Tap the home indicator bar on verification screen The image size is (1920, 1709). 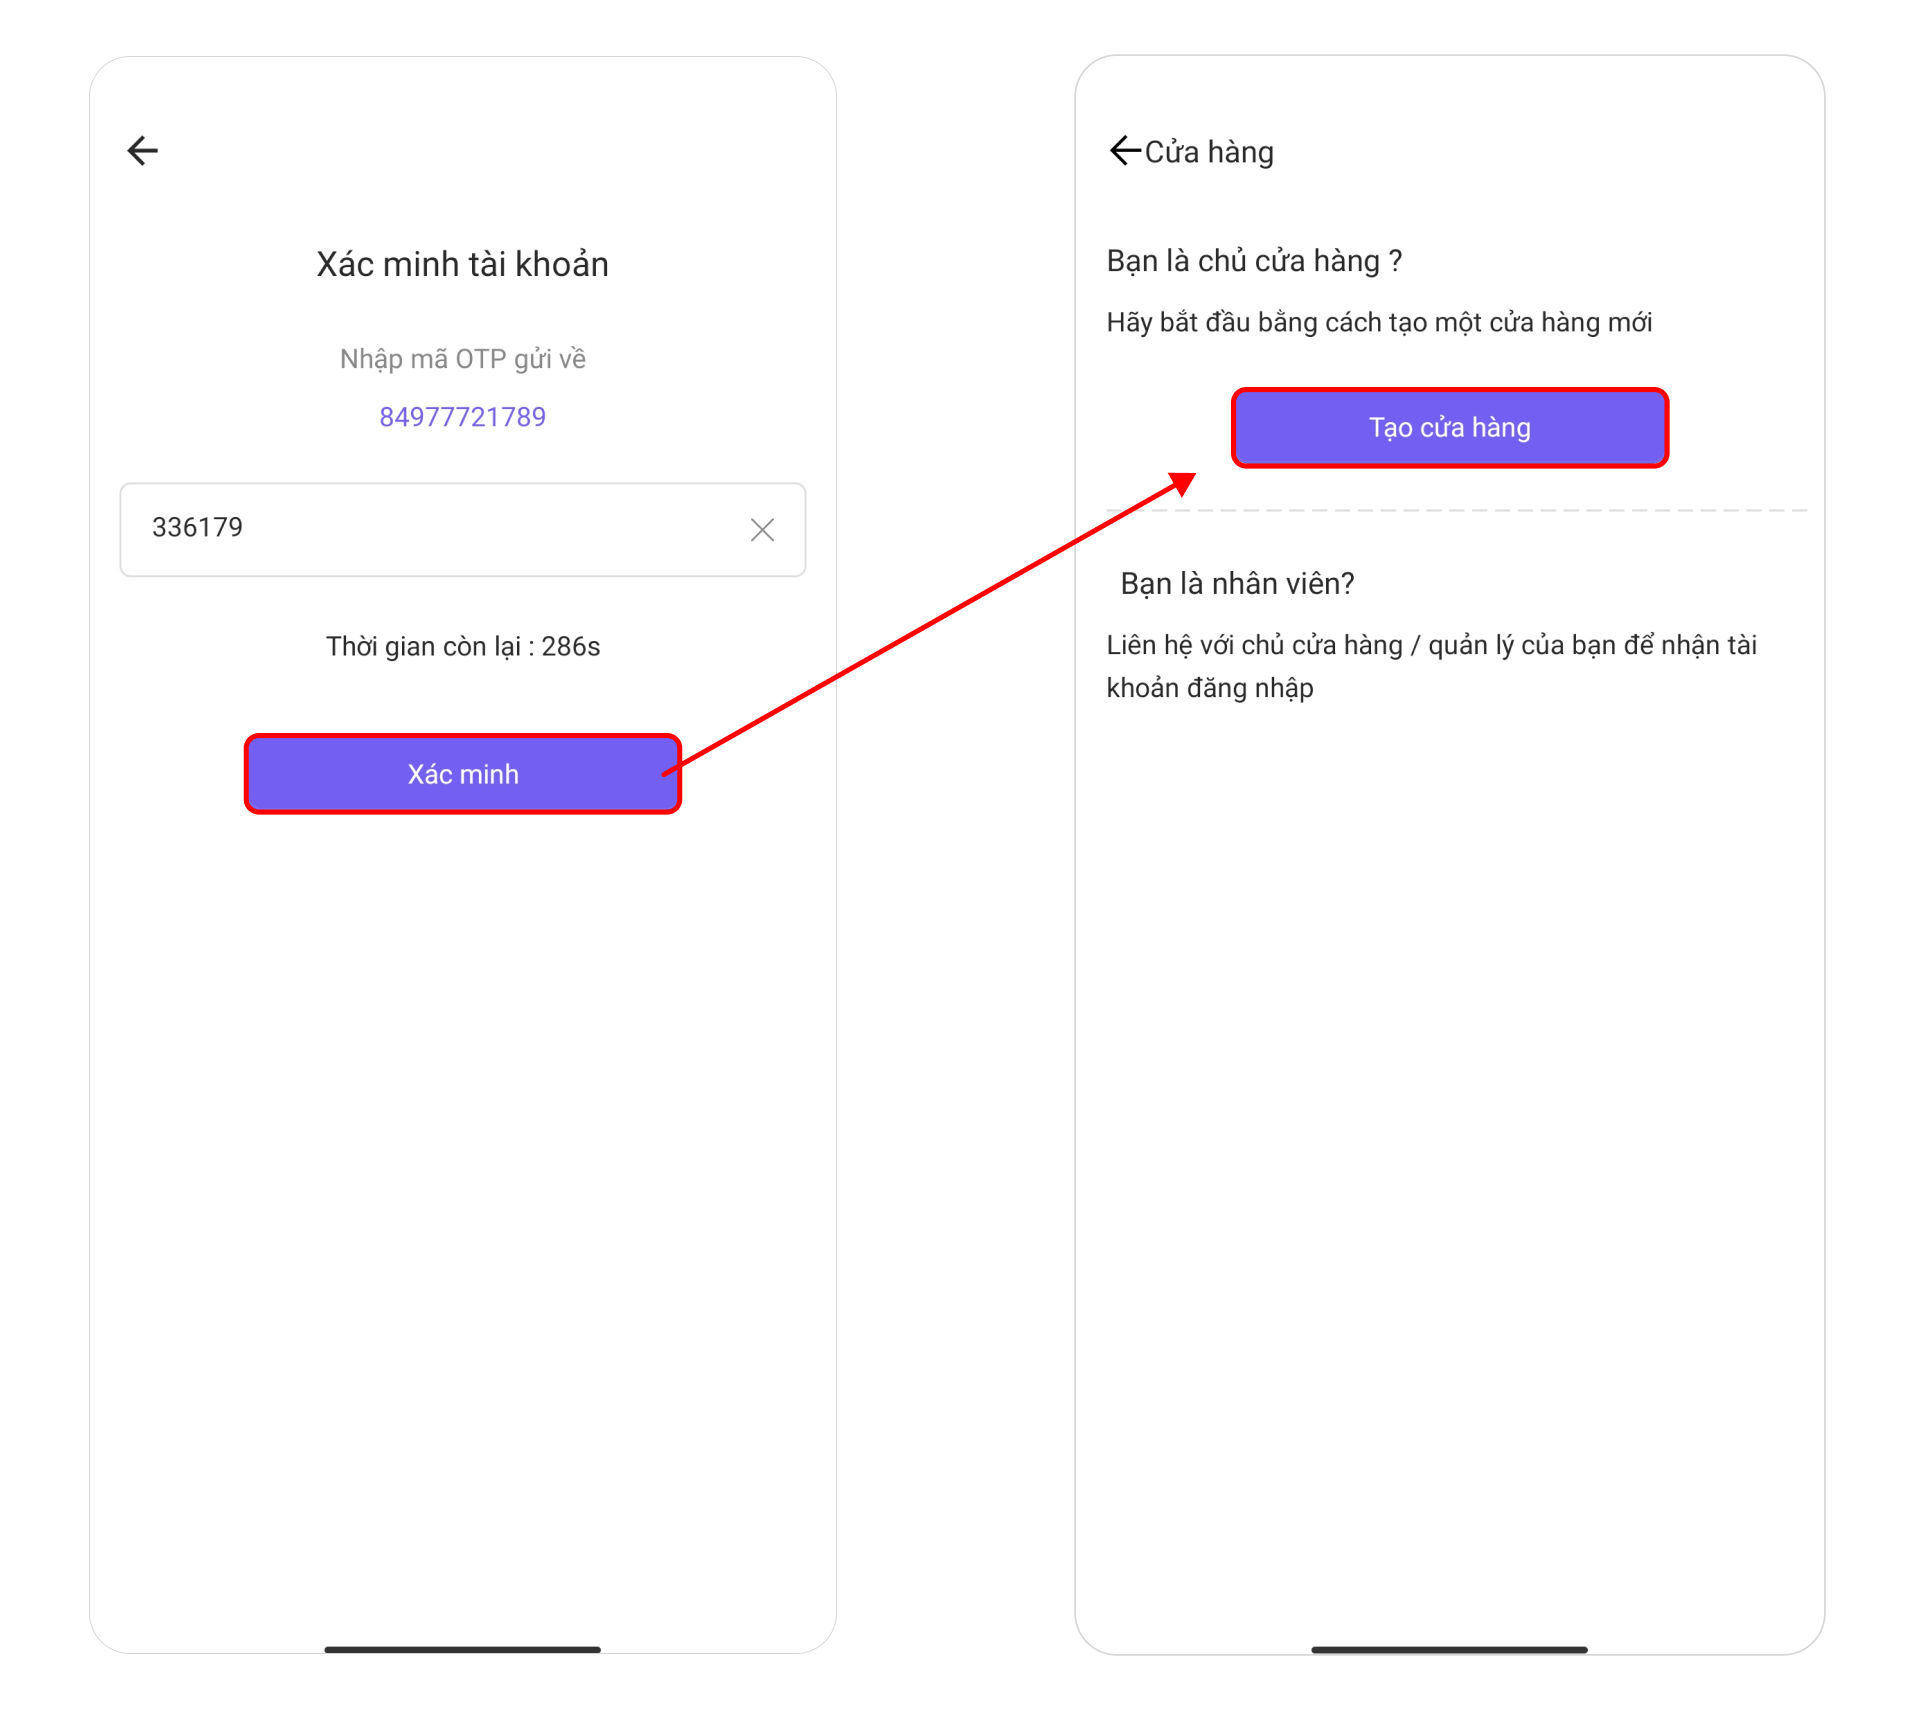[x=462, y=1650]
